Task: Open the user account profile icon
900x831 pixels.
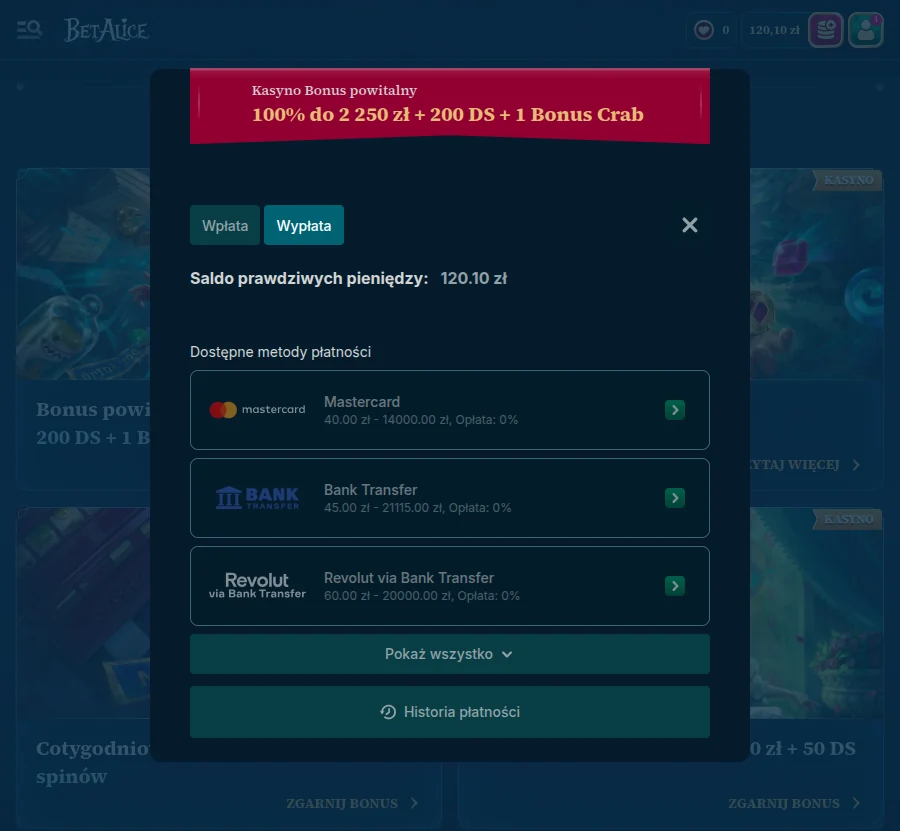Action: pos(864,30)
